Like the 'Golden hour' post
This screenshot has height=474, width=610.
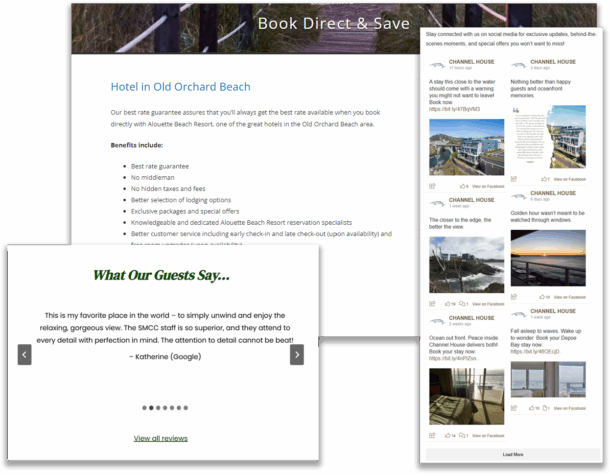pyautogui.click(x=545, y=297)
